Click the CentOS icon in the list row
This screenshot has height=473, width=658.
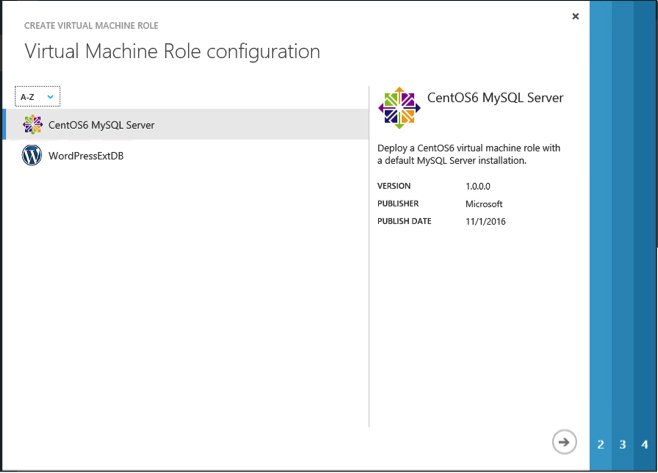click(x=32, y=125)
